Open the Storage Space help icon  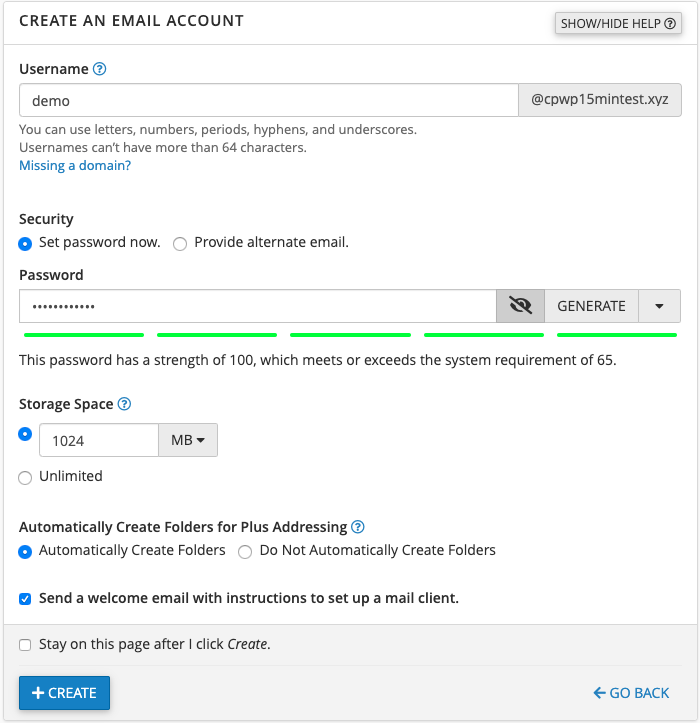tap(124, 404)
